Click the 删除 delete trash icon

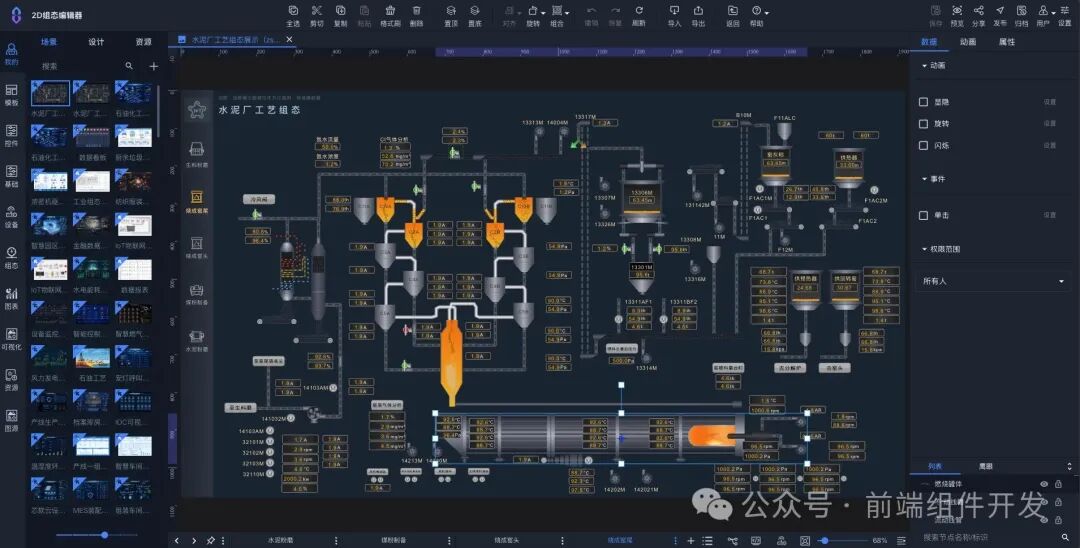click(417, 10)
